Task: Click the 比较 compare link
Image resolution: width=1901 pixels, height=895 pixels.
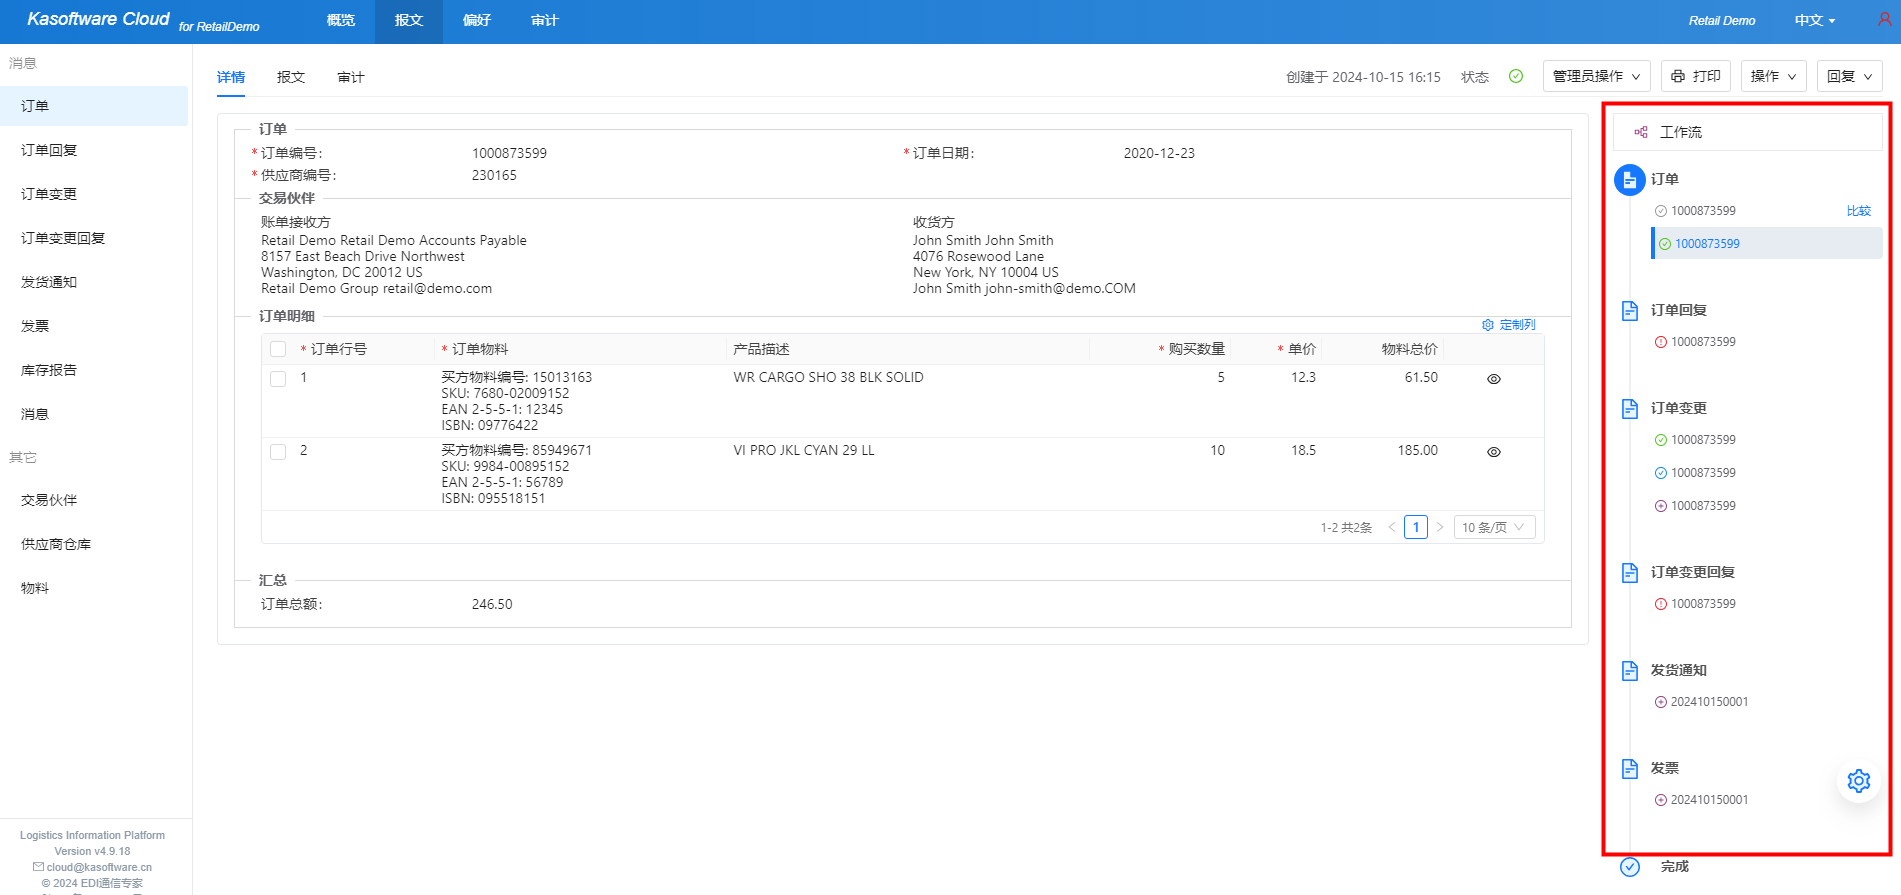Action: (1858, 211)
